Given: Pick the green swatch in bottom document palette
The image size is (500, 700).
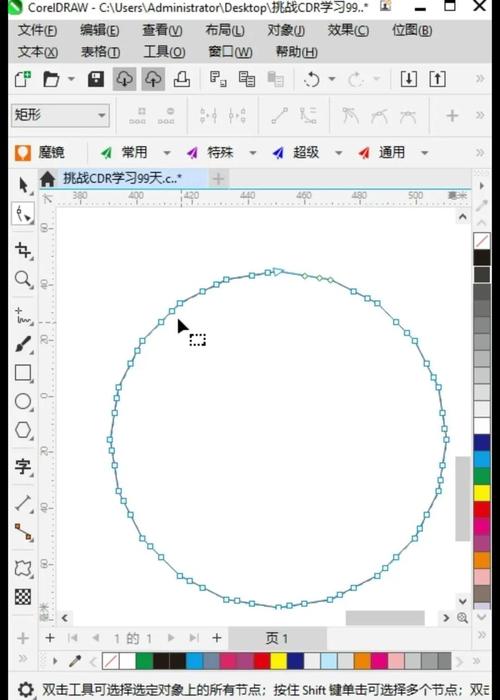Looking at the screenshot, I should (144, 661).
